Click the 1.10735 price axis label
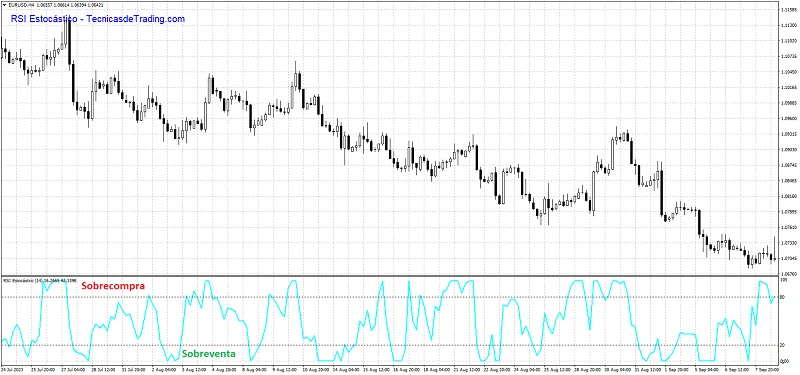The image size is (800, 375). [x=788, y=56]
